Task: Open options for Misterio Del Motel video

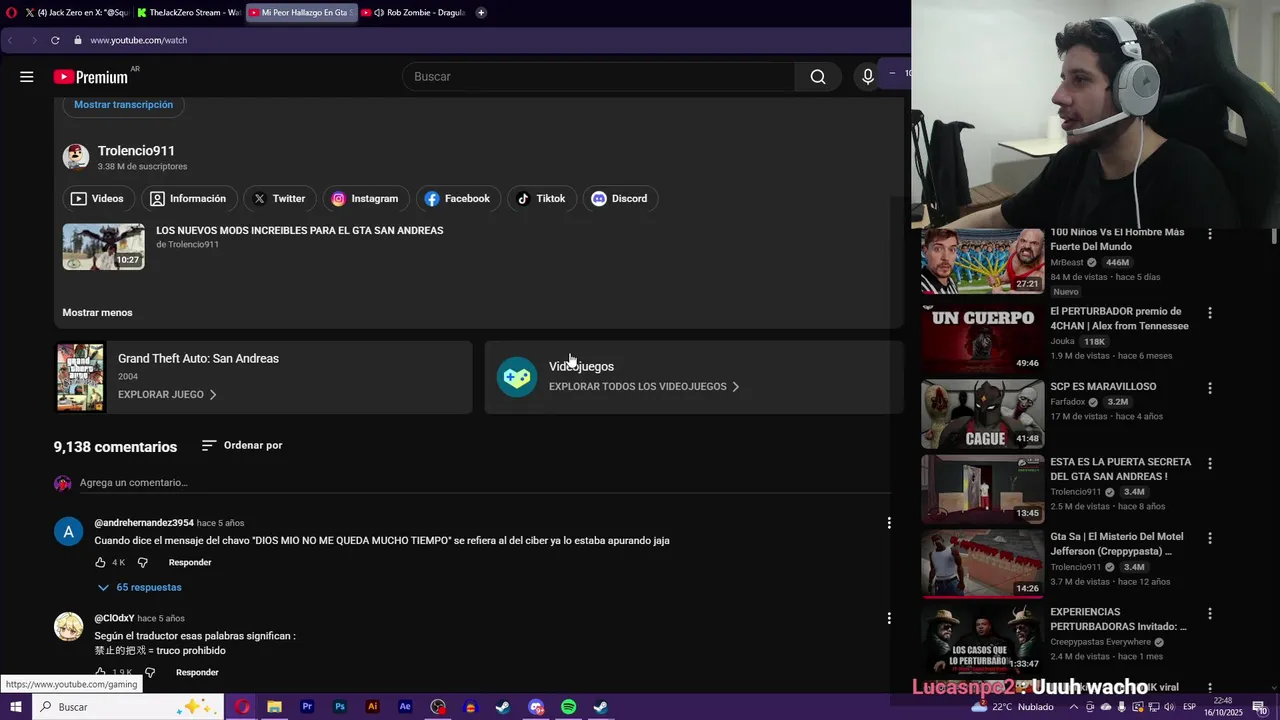Action: 1210,539
